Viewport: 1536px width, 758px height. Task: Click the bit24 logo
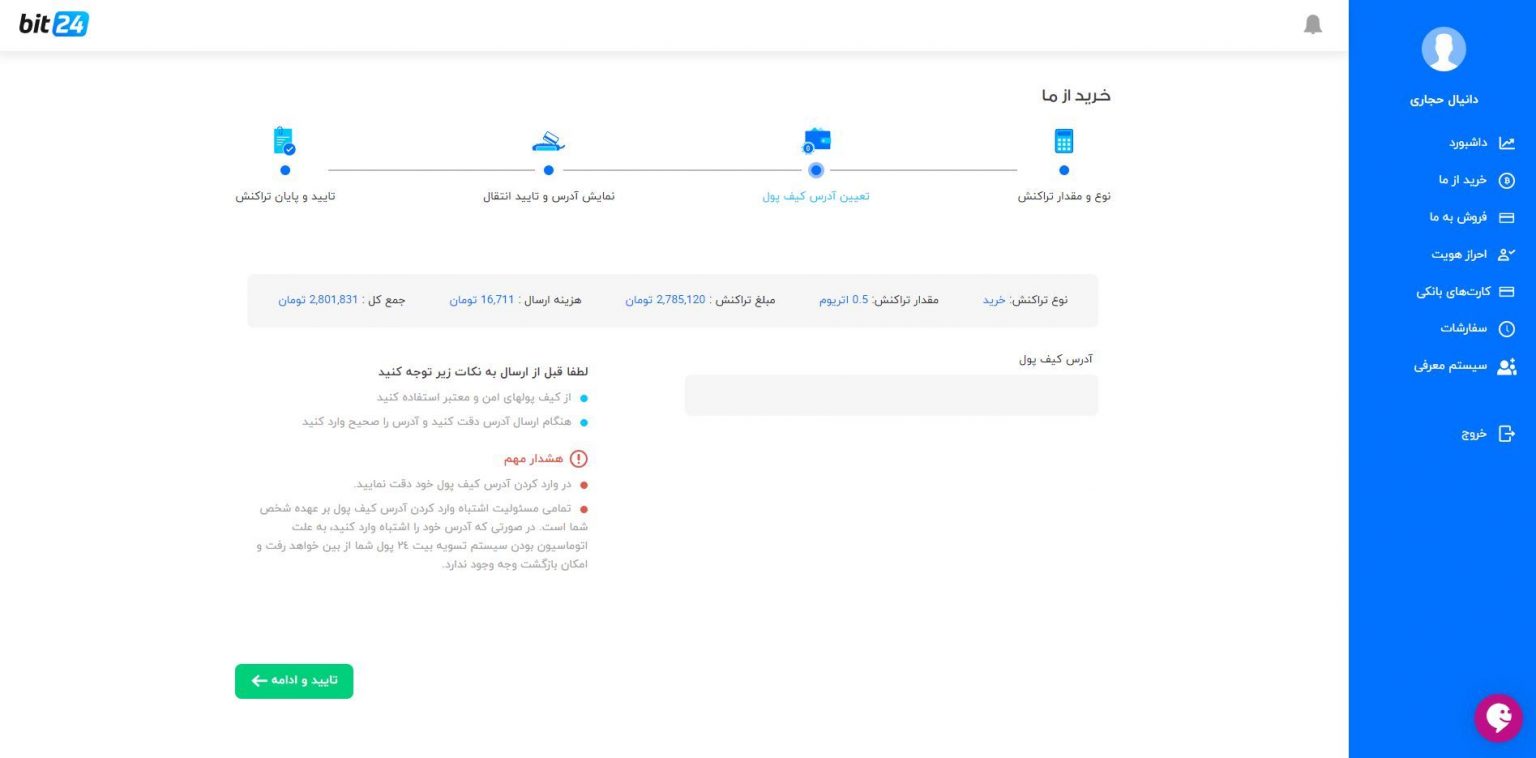coord(54,24)
